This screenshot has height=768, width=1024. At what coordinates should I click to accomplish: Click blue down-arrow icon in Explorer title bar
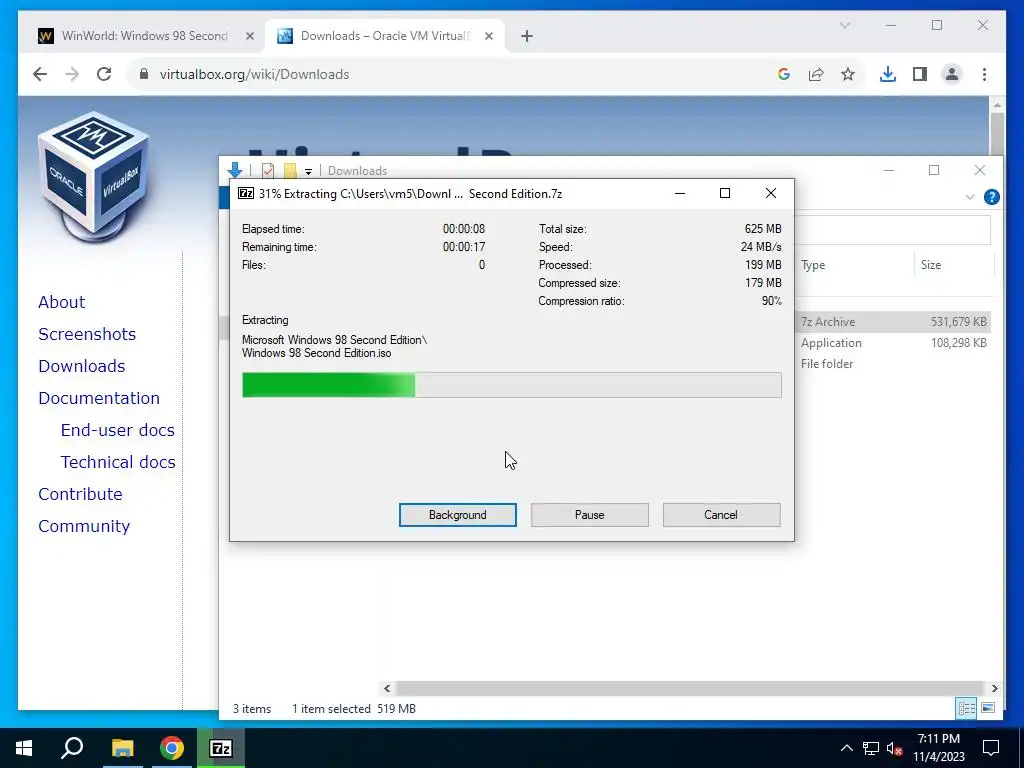click(235, 170)
